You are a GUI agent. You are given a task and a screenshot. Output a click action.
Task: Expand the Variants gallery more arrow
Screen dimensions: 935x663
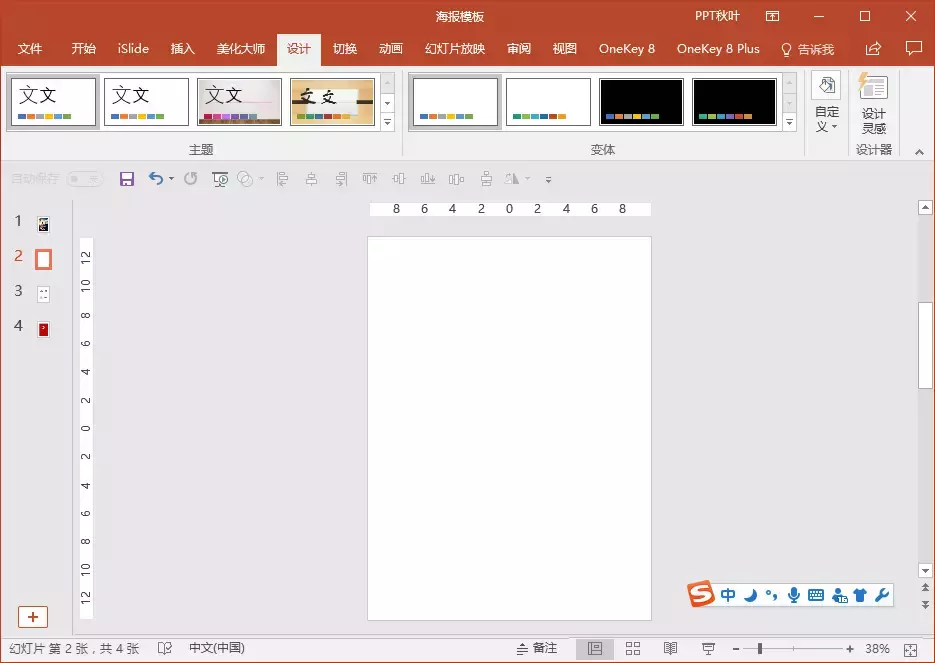click(x=790, y=122)
